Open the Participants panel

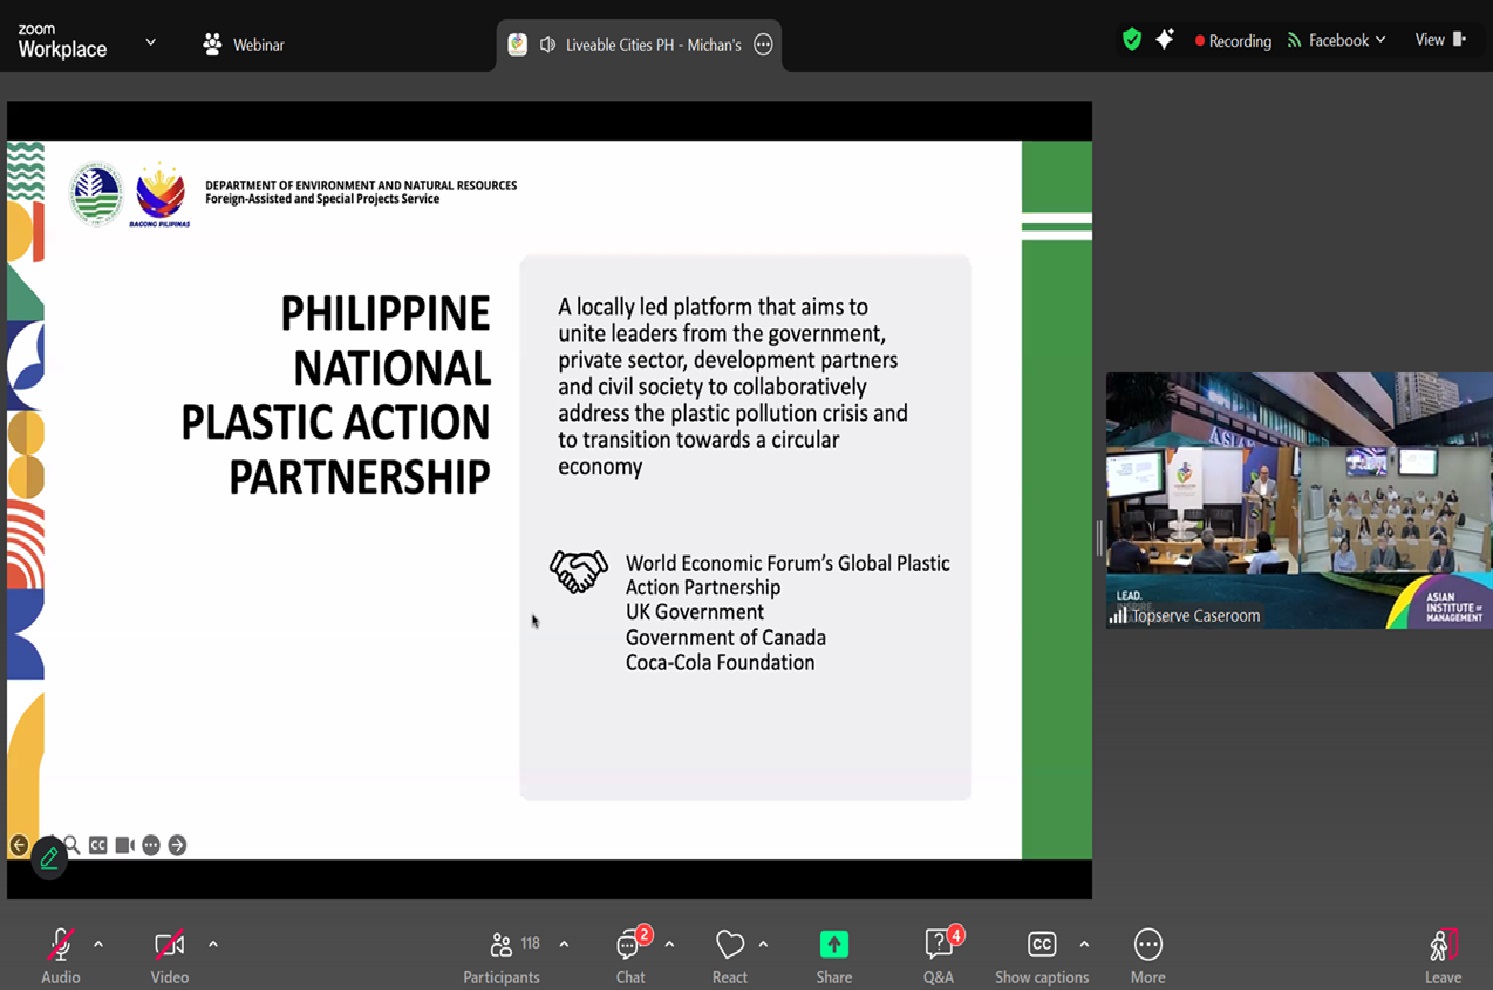click(x=501, y=955)
